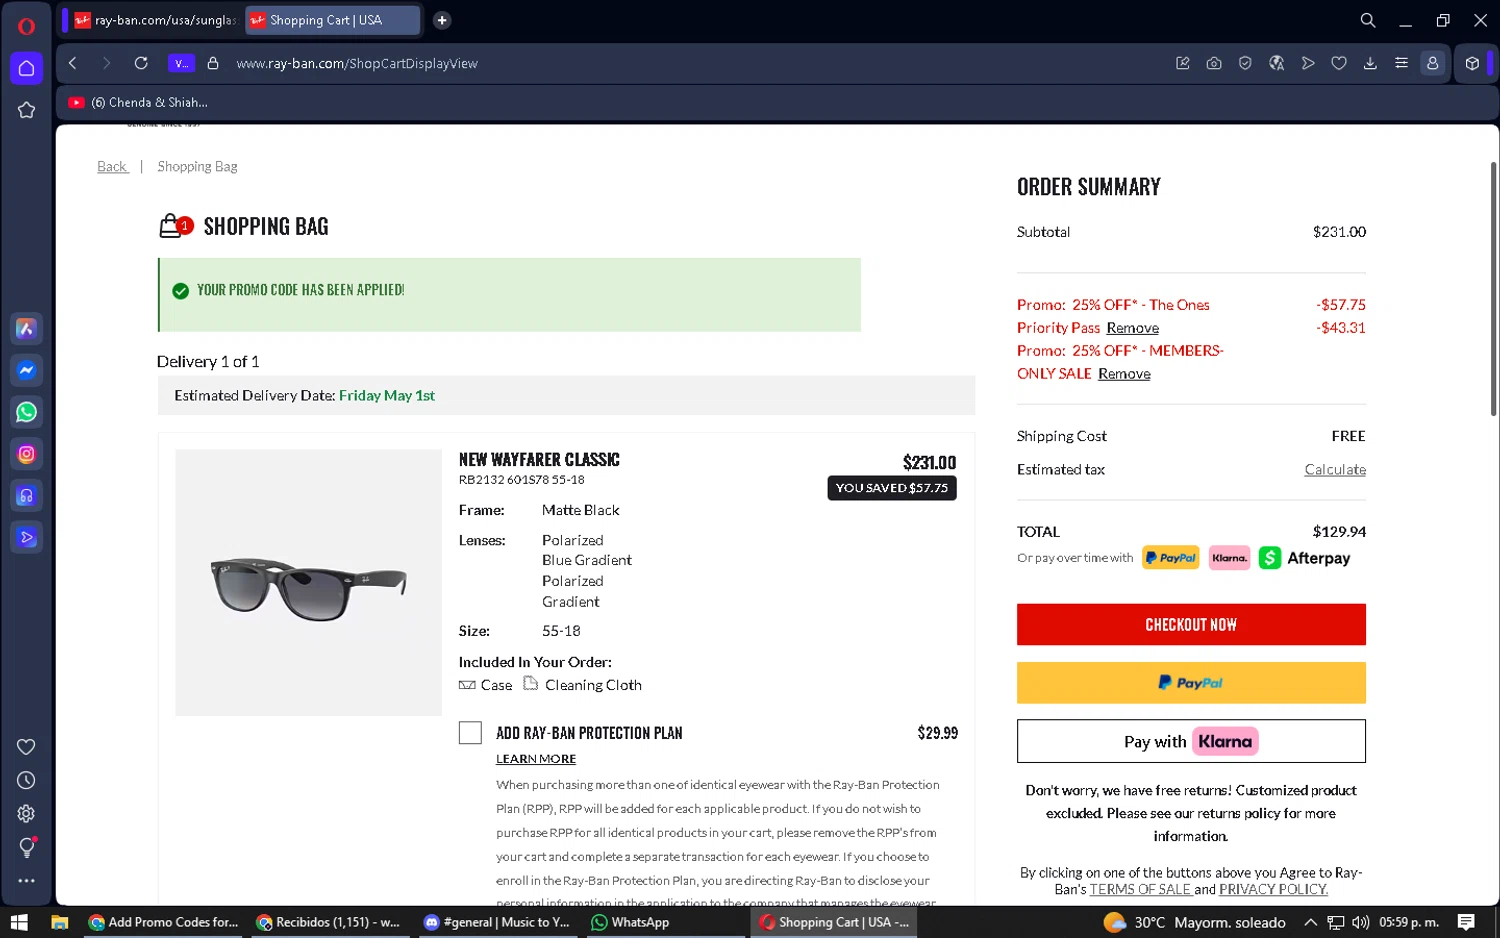Image resolution: width=1500 pixels, height=938 pixels.
Task: Select the Shopping Cart | USA tab
Action: coord(333,20)
